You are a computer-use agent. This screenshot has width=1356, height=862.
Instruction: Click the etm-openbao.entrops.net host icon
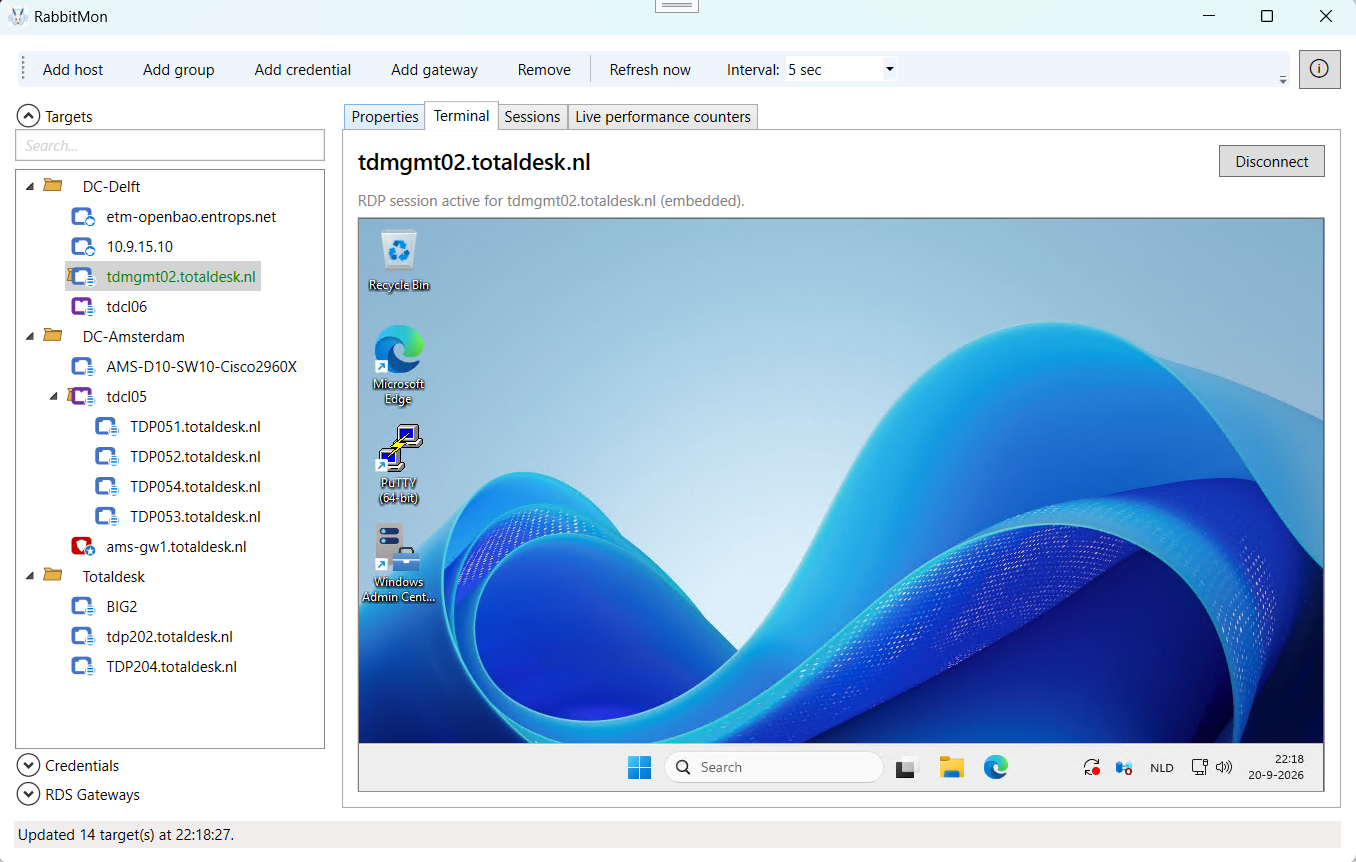tap(83, 217)
